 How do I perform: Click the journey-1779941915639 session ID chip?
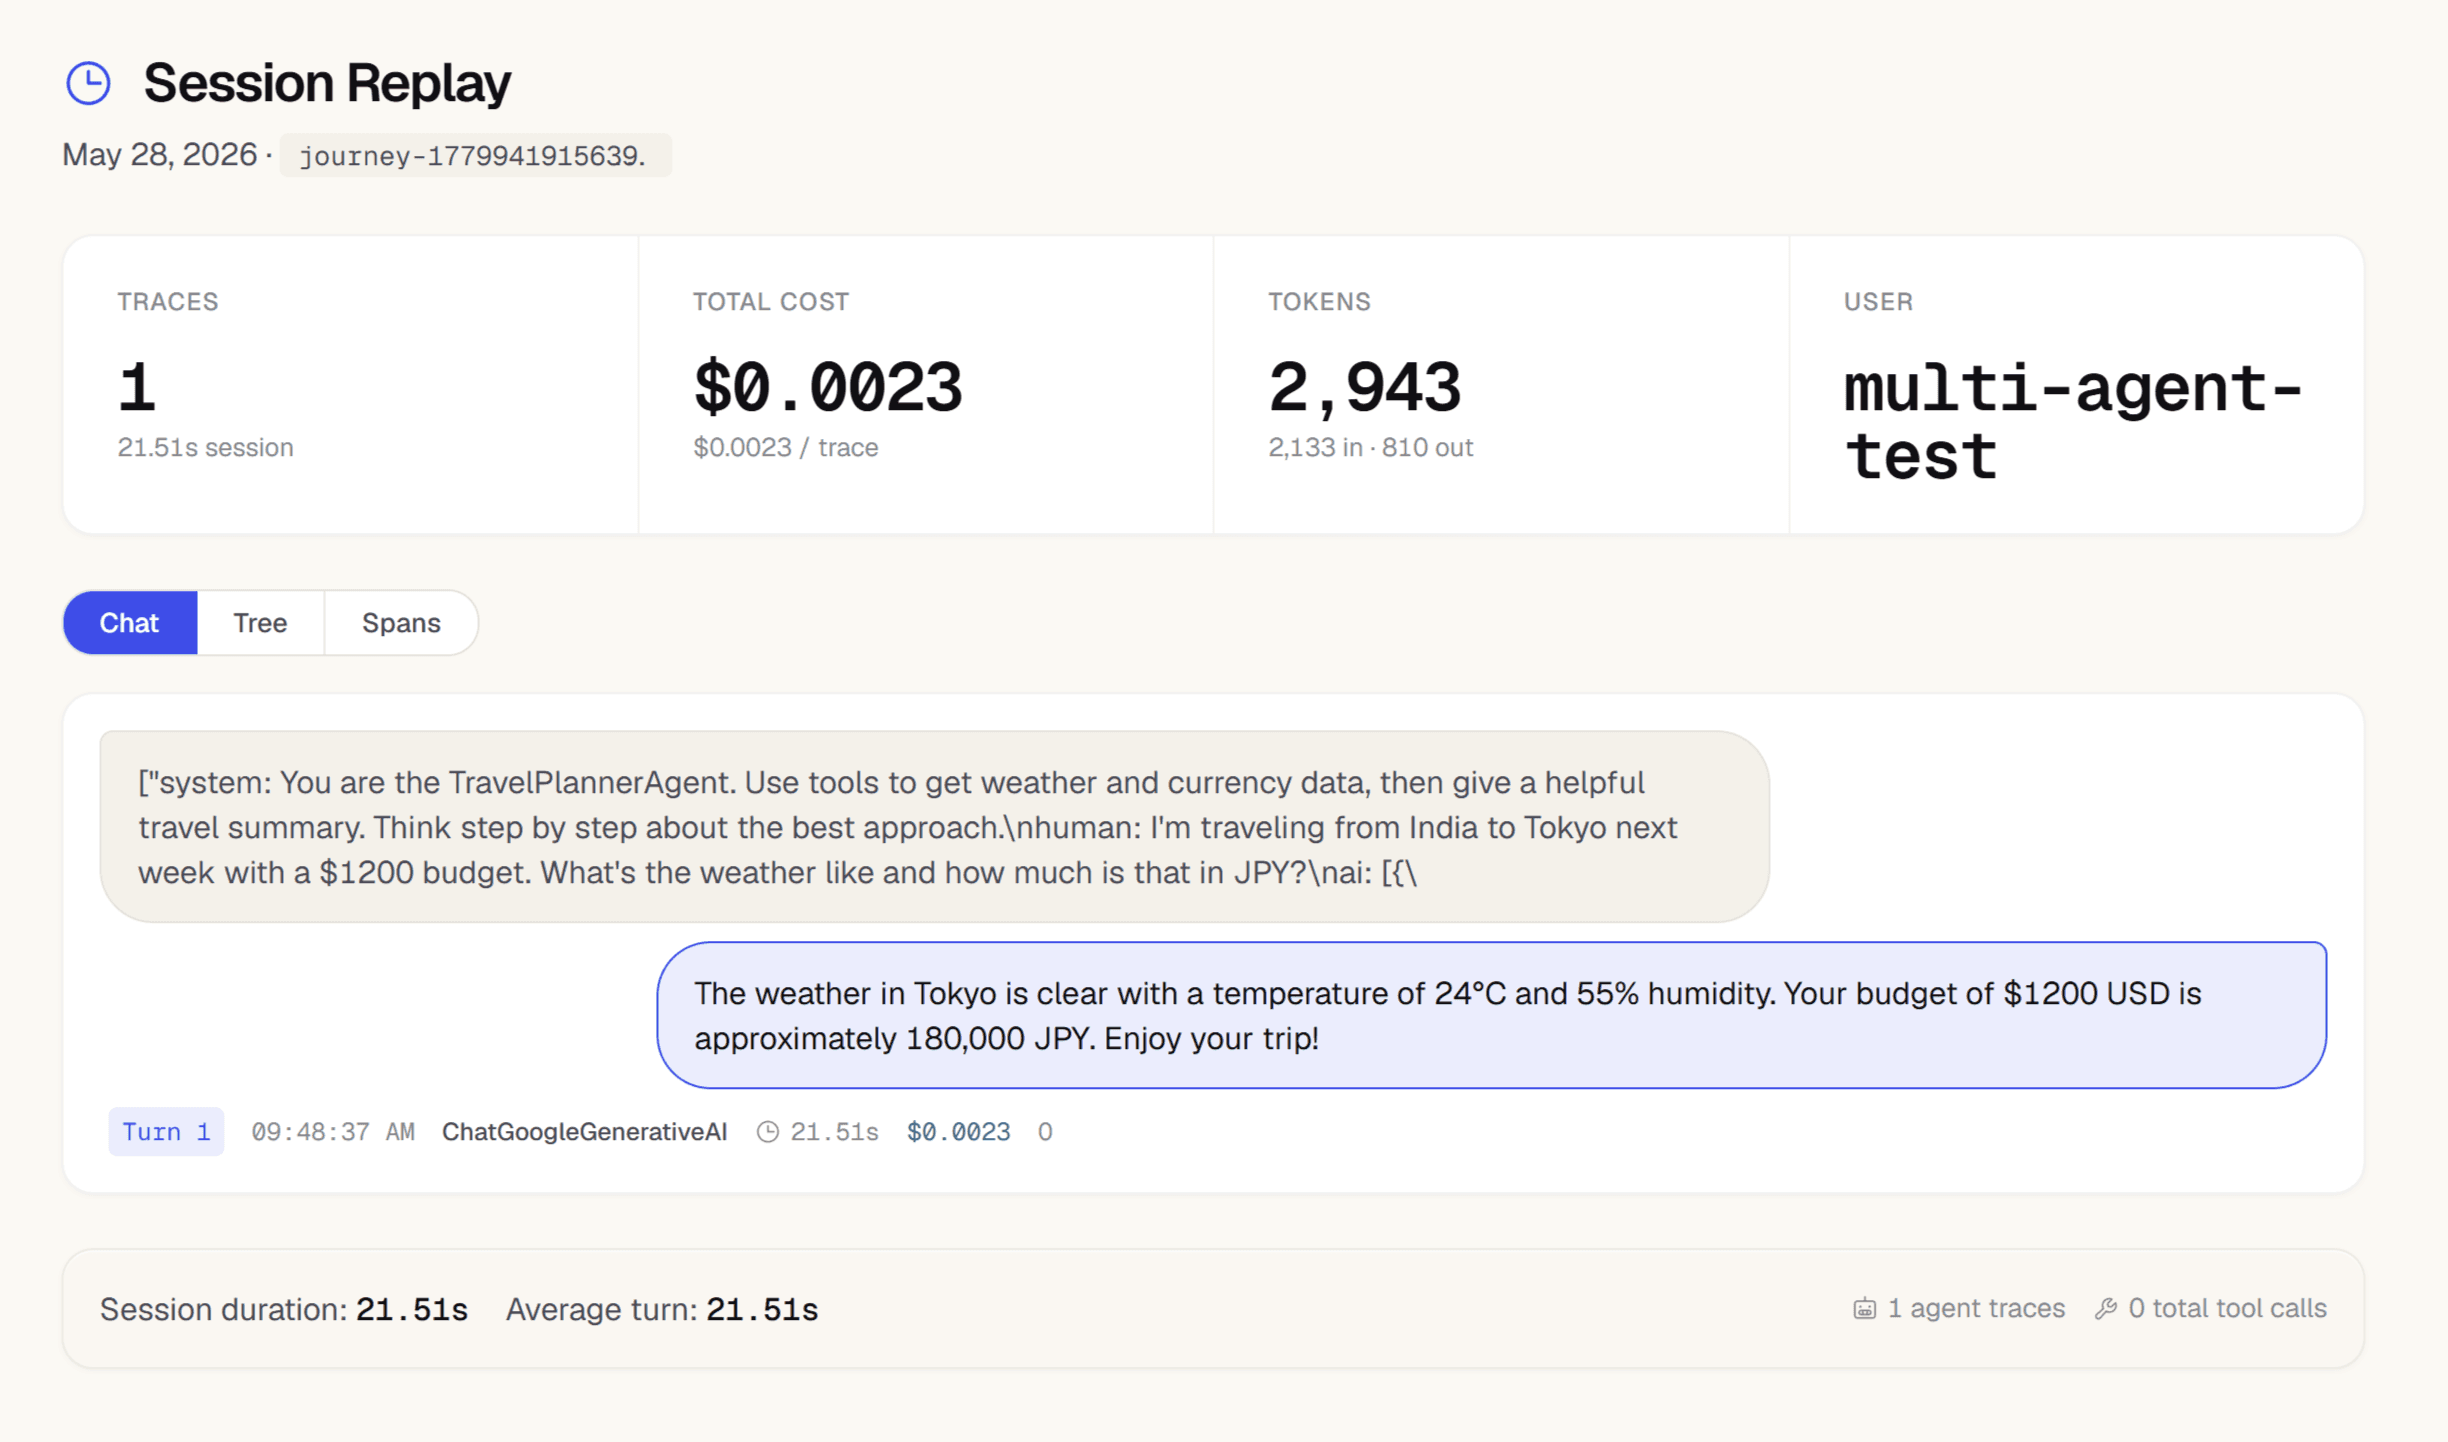[x=475, y=155]
